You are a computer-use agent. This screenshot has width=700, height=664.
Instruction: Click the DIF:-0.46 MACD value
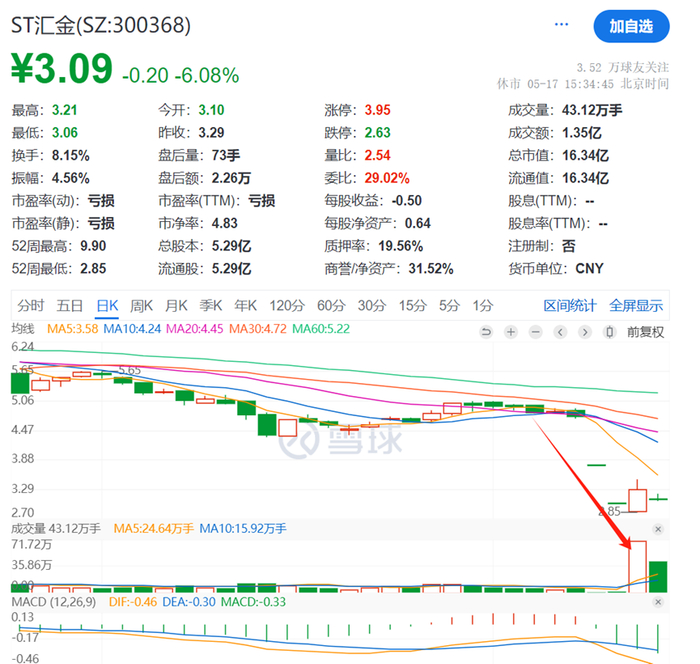(133, 602)
